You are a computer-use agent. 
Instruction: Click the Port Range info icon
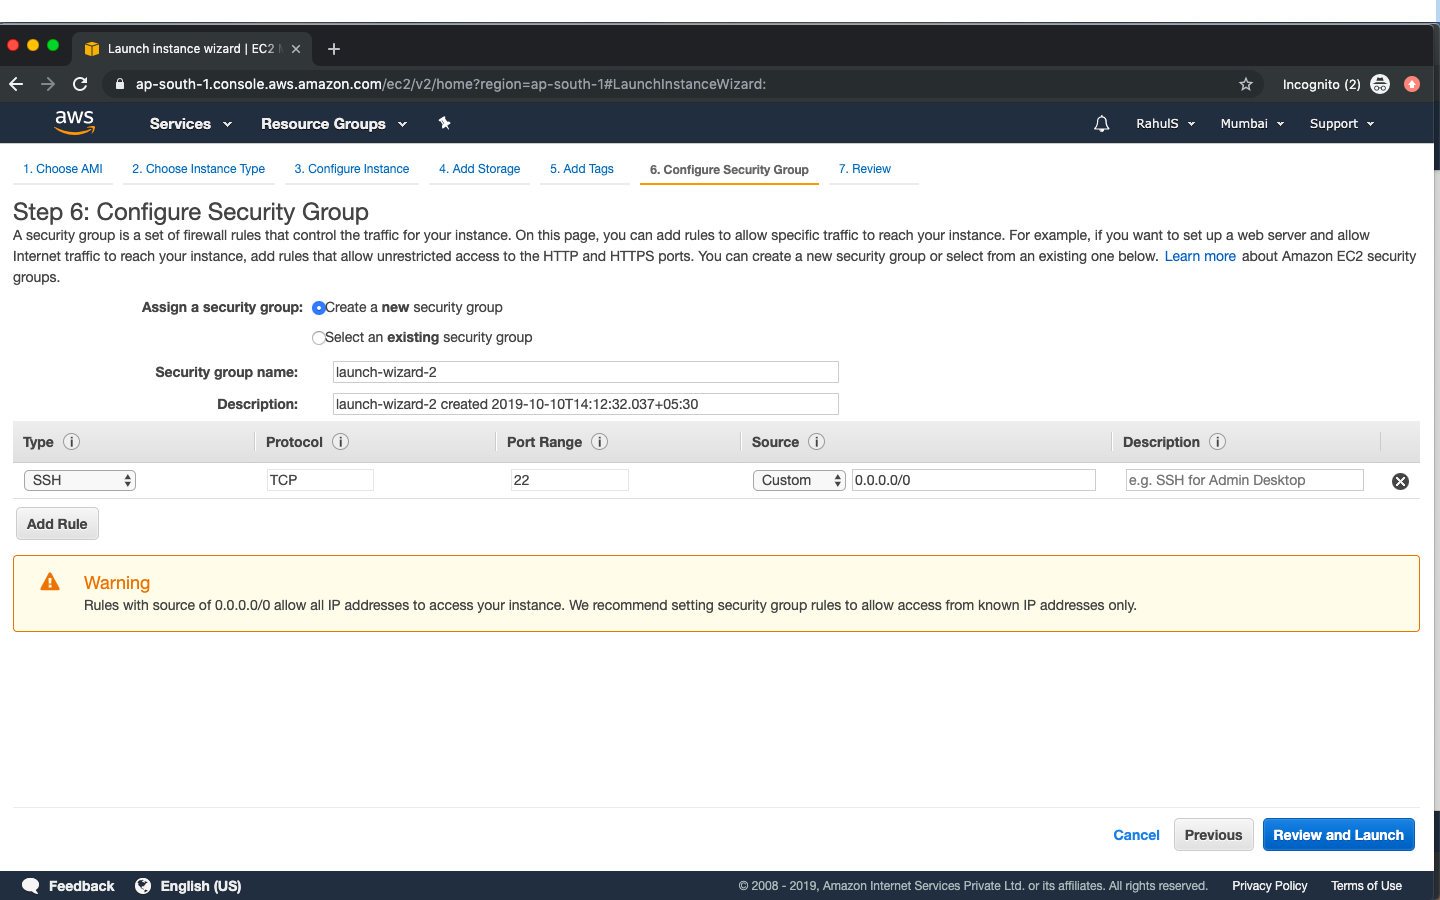599,441
